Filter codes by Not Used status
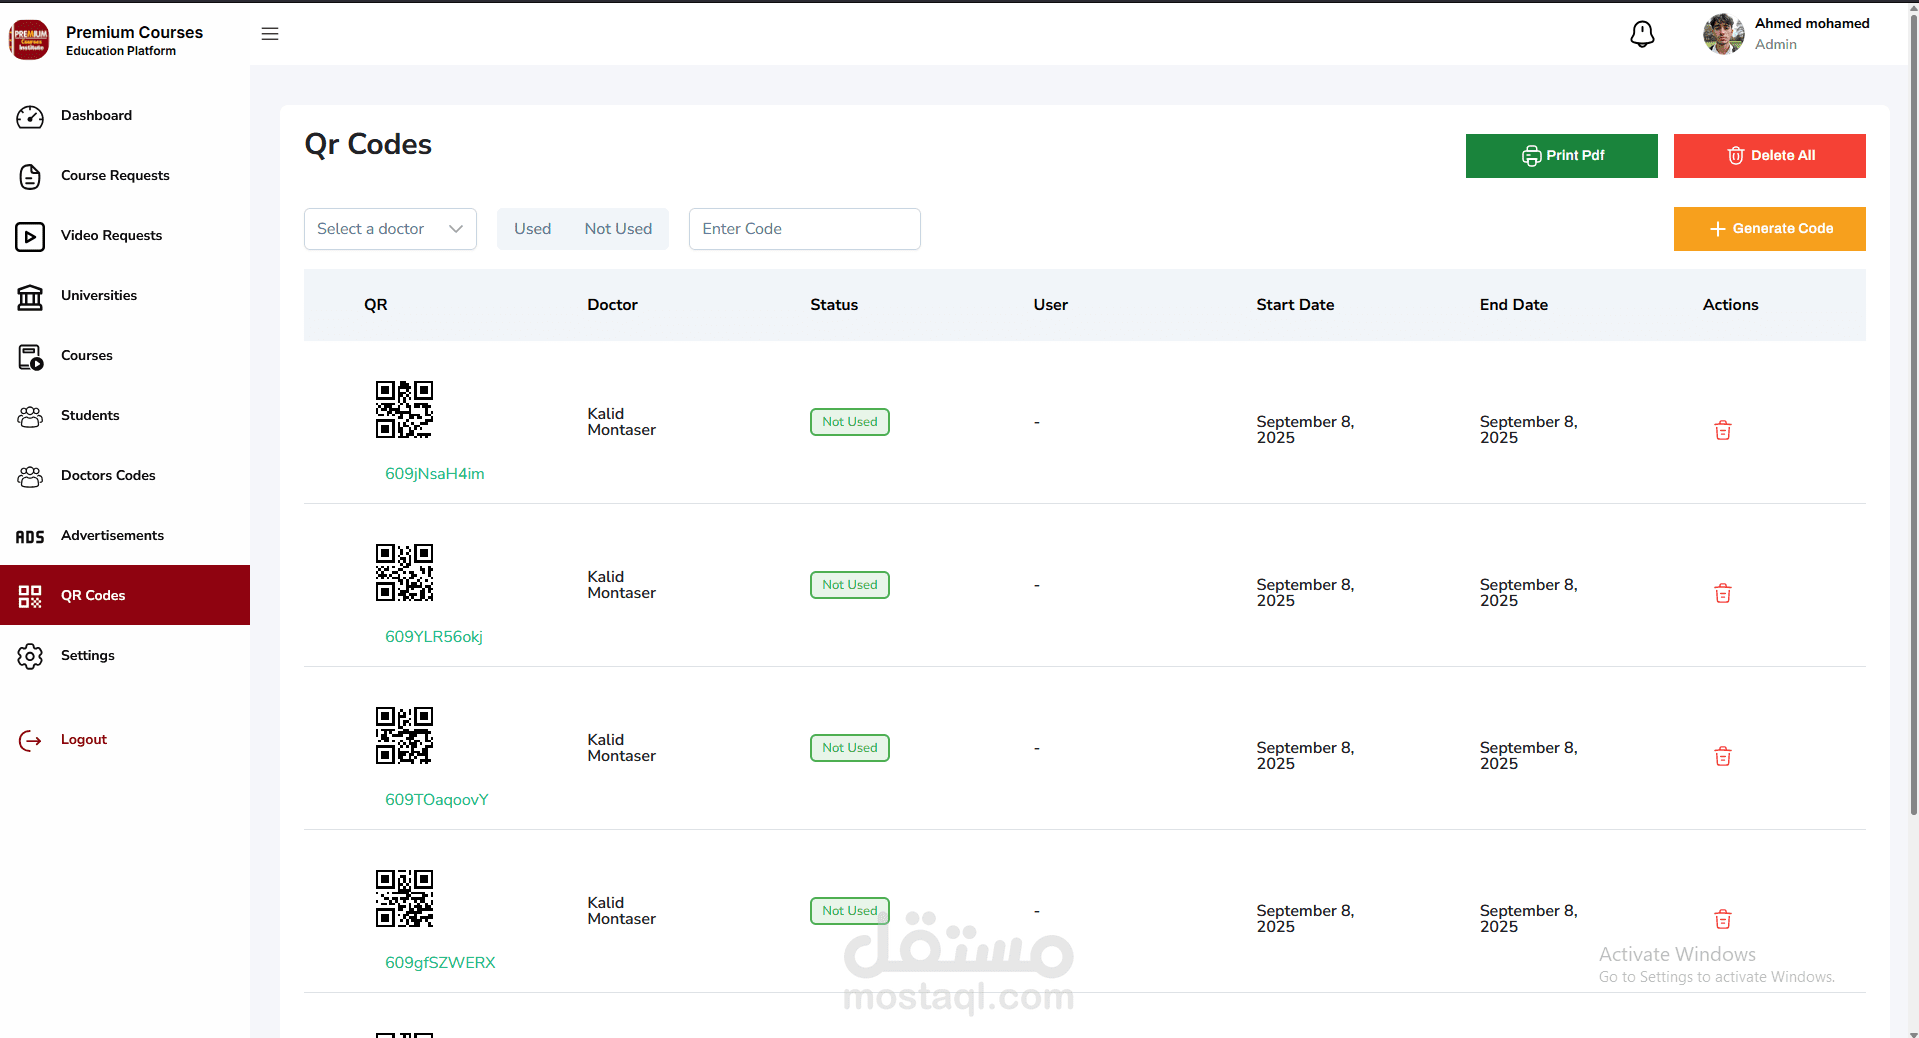 pyautogui.click(x=618, y=229)
